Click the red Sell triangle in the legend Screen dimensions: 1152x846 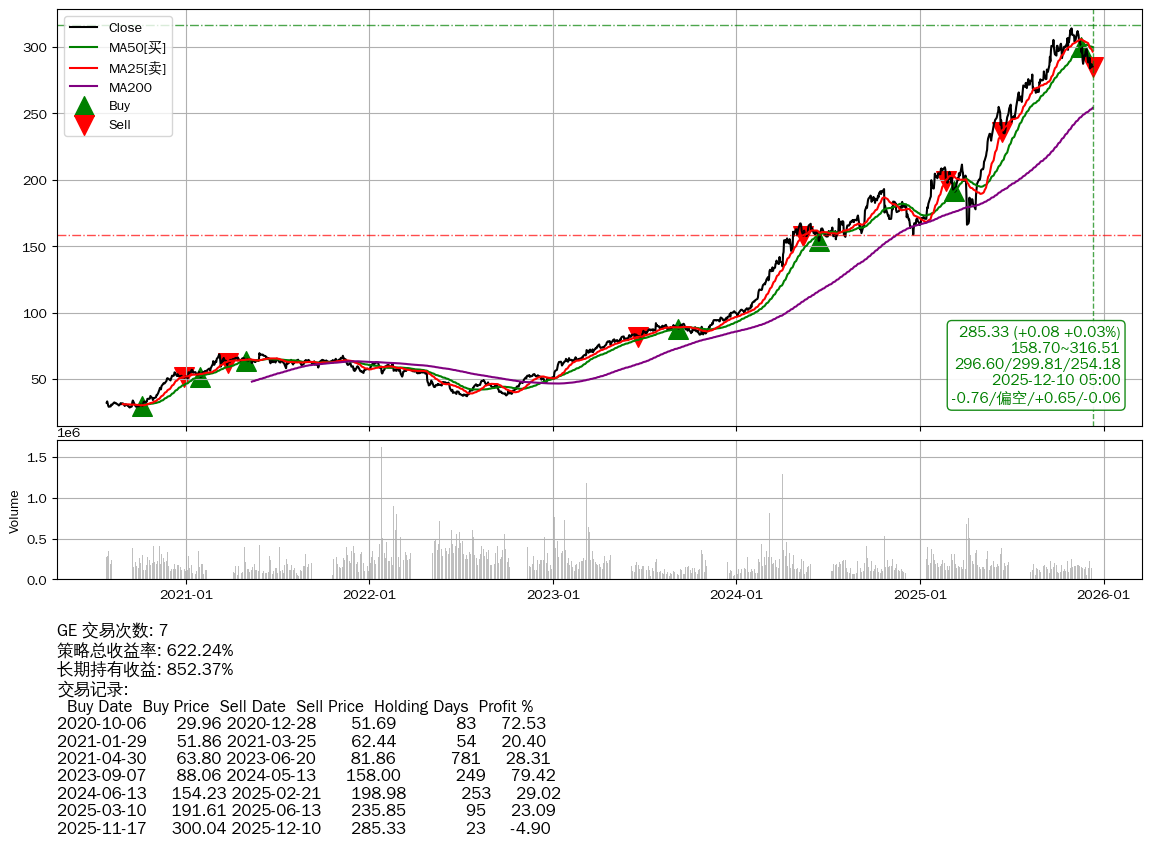85,125
